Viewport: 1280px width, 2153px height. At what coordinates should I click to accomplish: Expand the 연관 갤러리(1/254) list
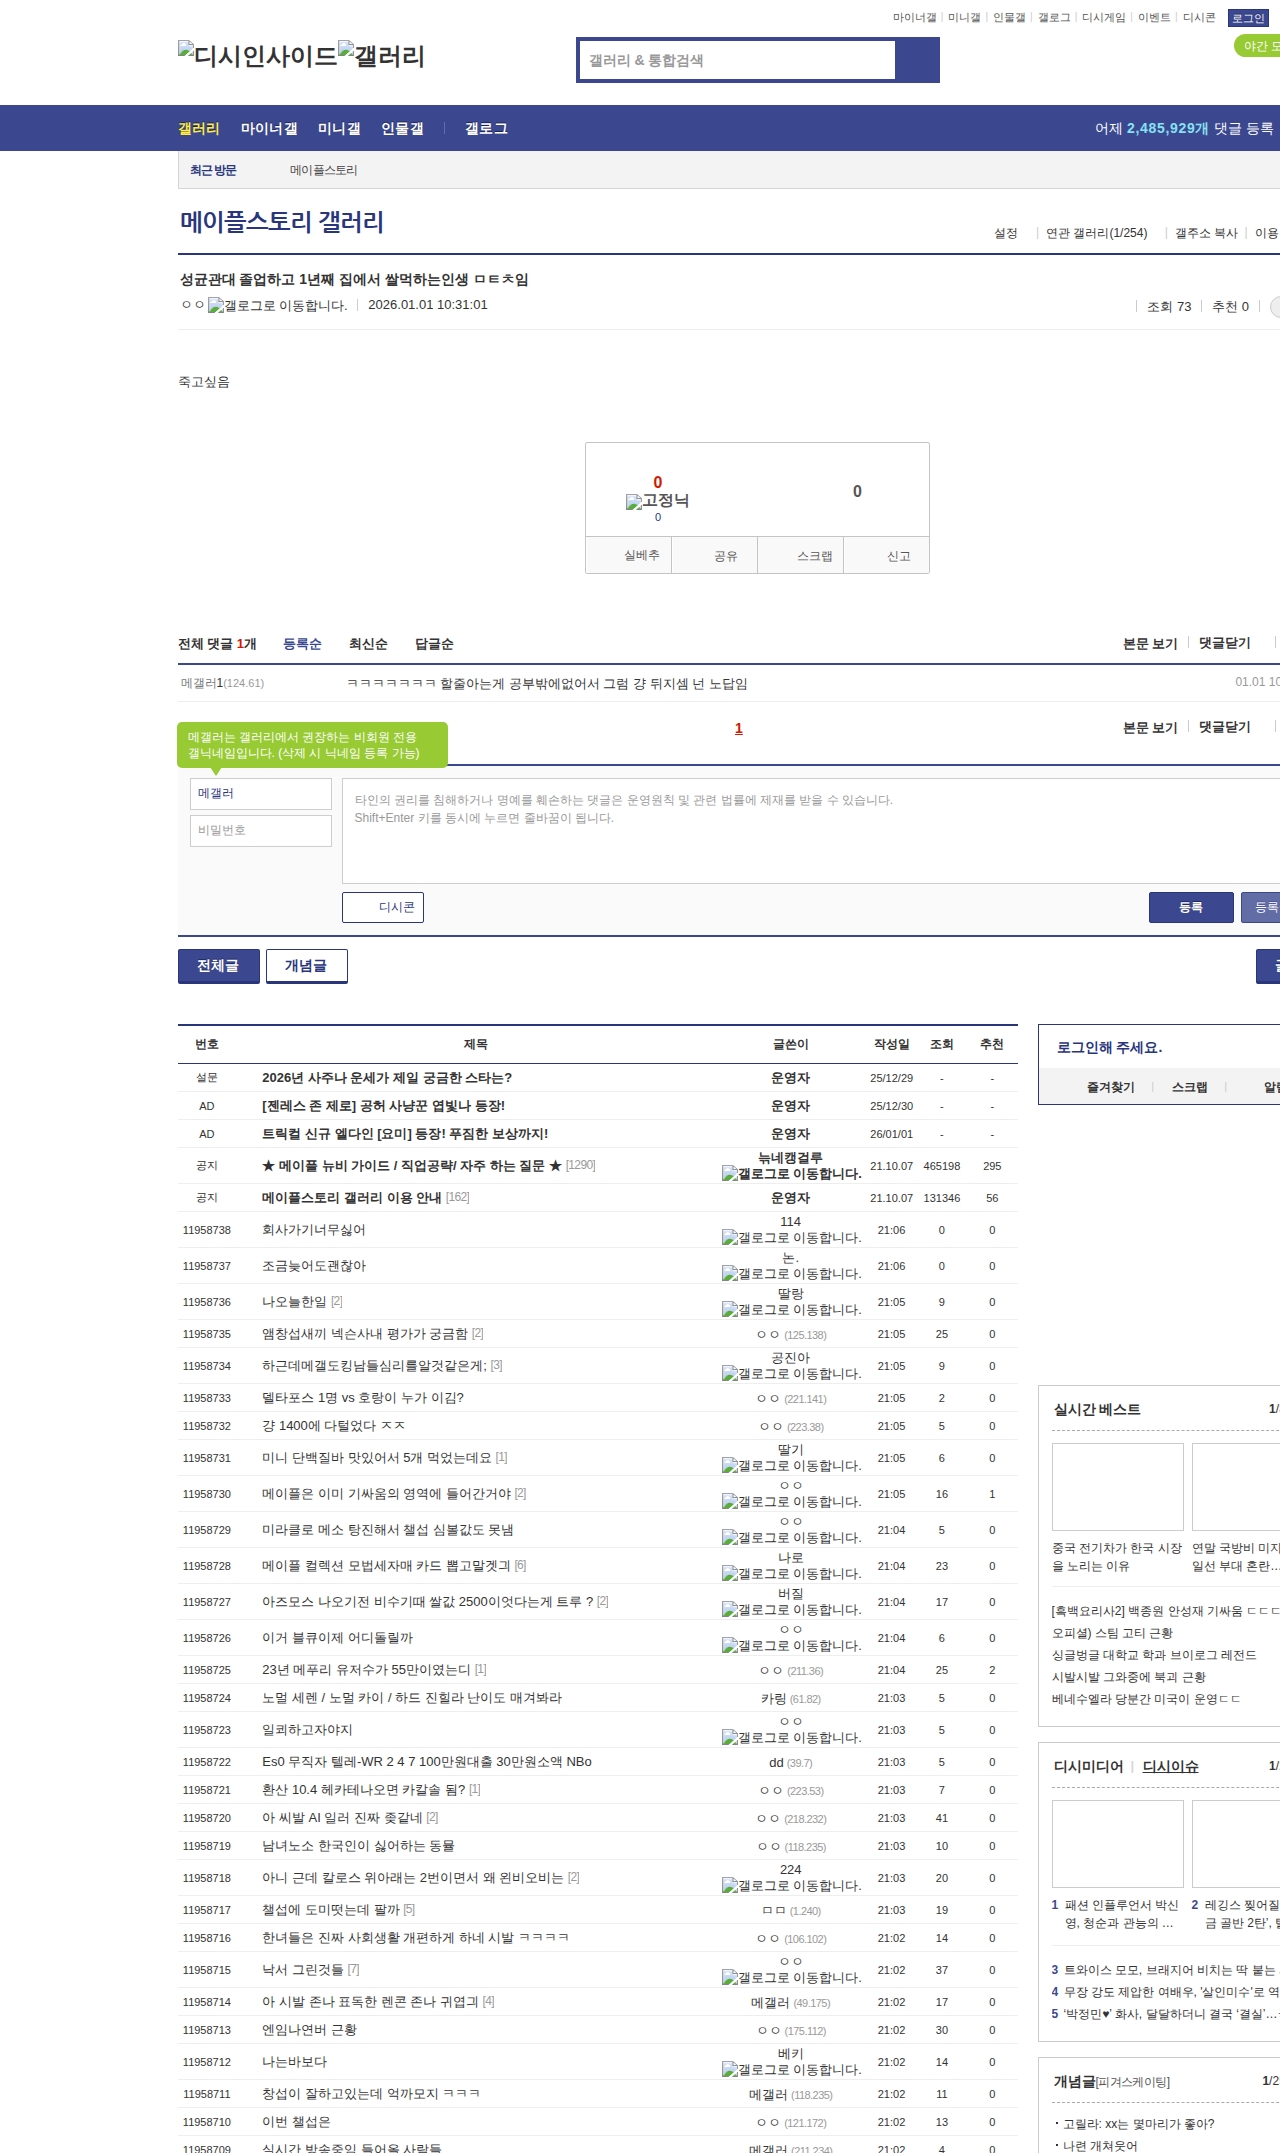pos(1096,233)
